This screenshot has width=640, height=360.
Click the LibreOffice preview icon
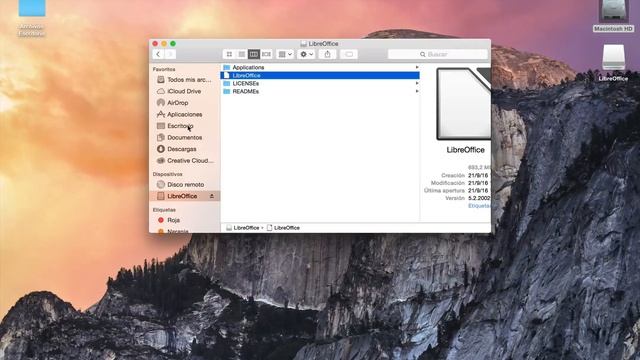click(x=464, y=104)
